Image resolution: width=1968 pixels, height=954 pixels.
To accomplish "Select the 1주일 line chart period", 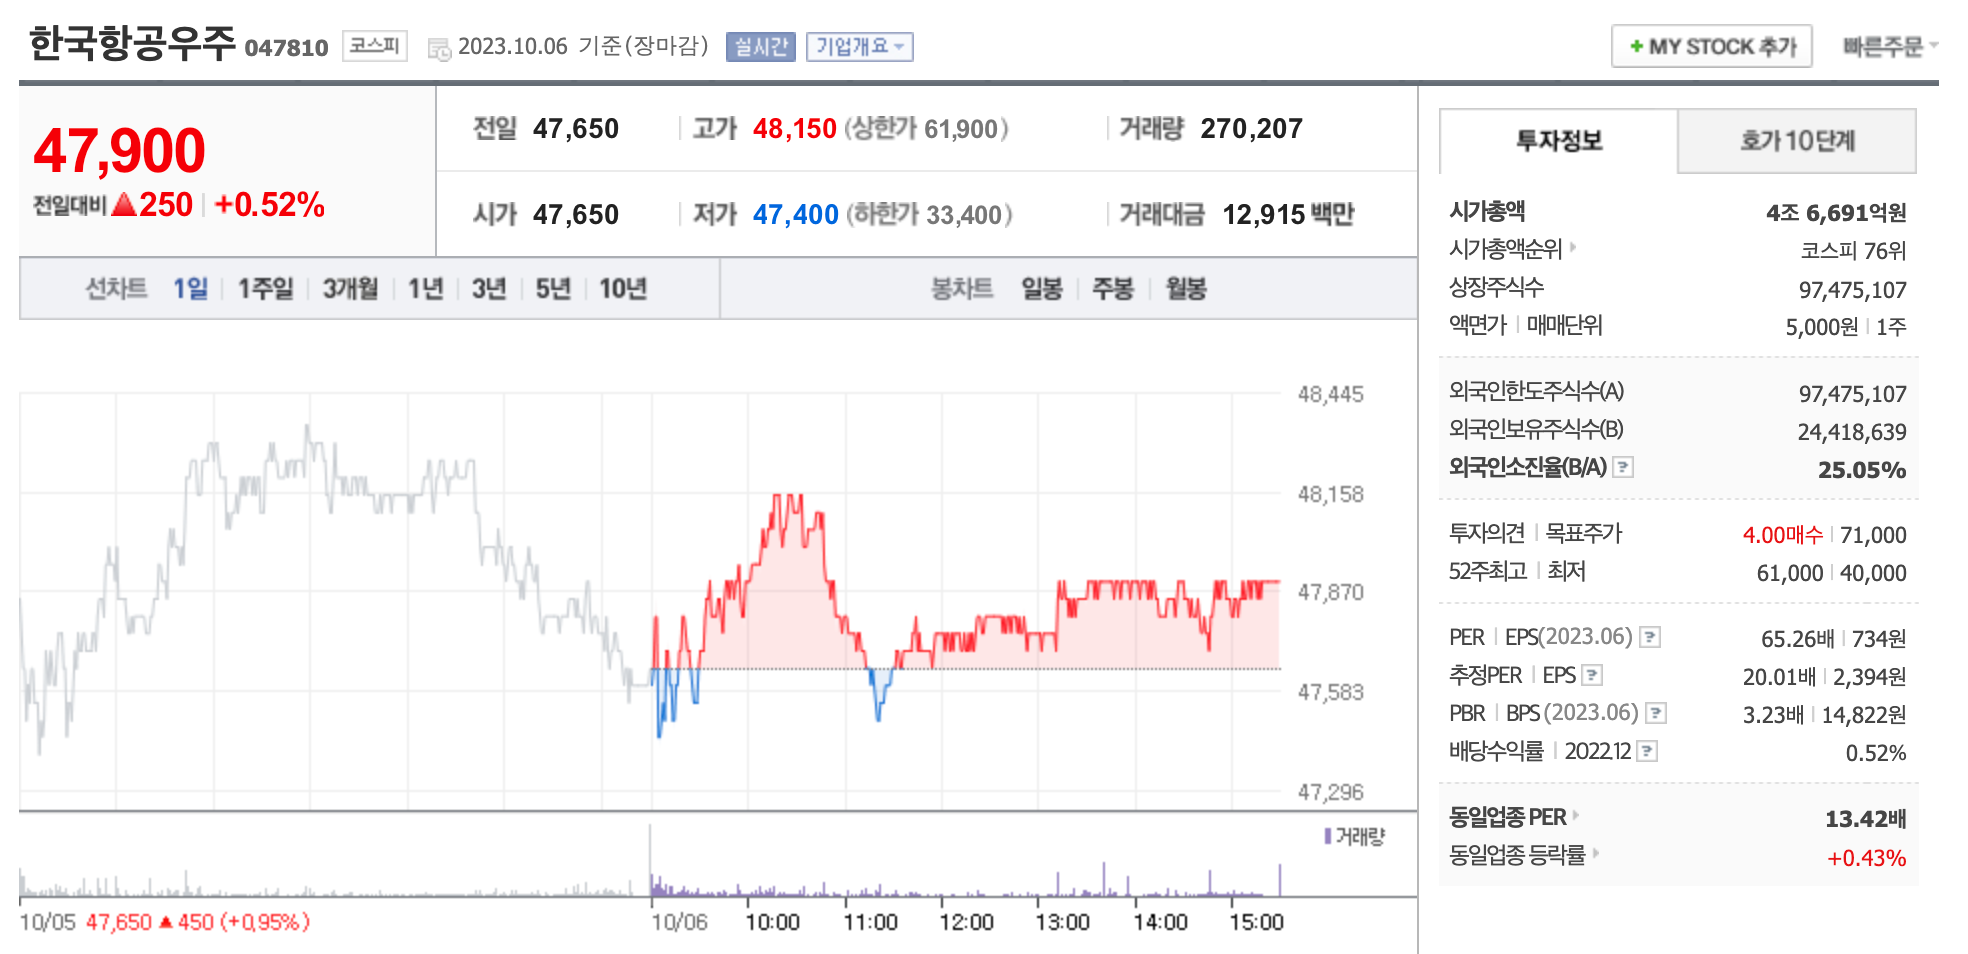I will (x=266, y=289).
